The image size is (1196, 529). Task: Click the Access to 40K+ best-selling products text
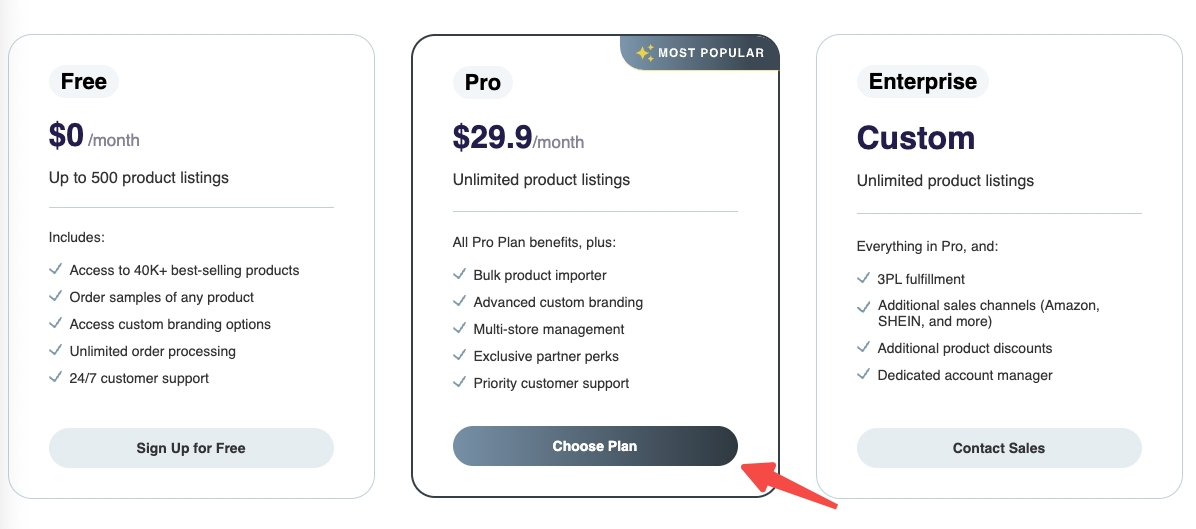click(185, 271)
